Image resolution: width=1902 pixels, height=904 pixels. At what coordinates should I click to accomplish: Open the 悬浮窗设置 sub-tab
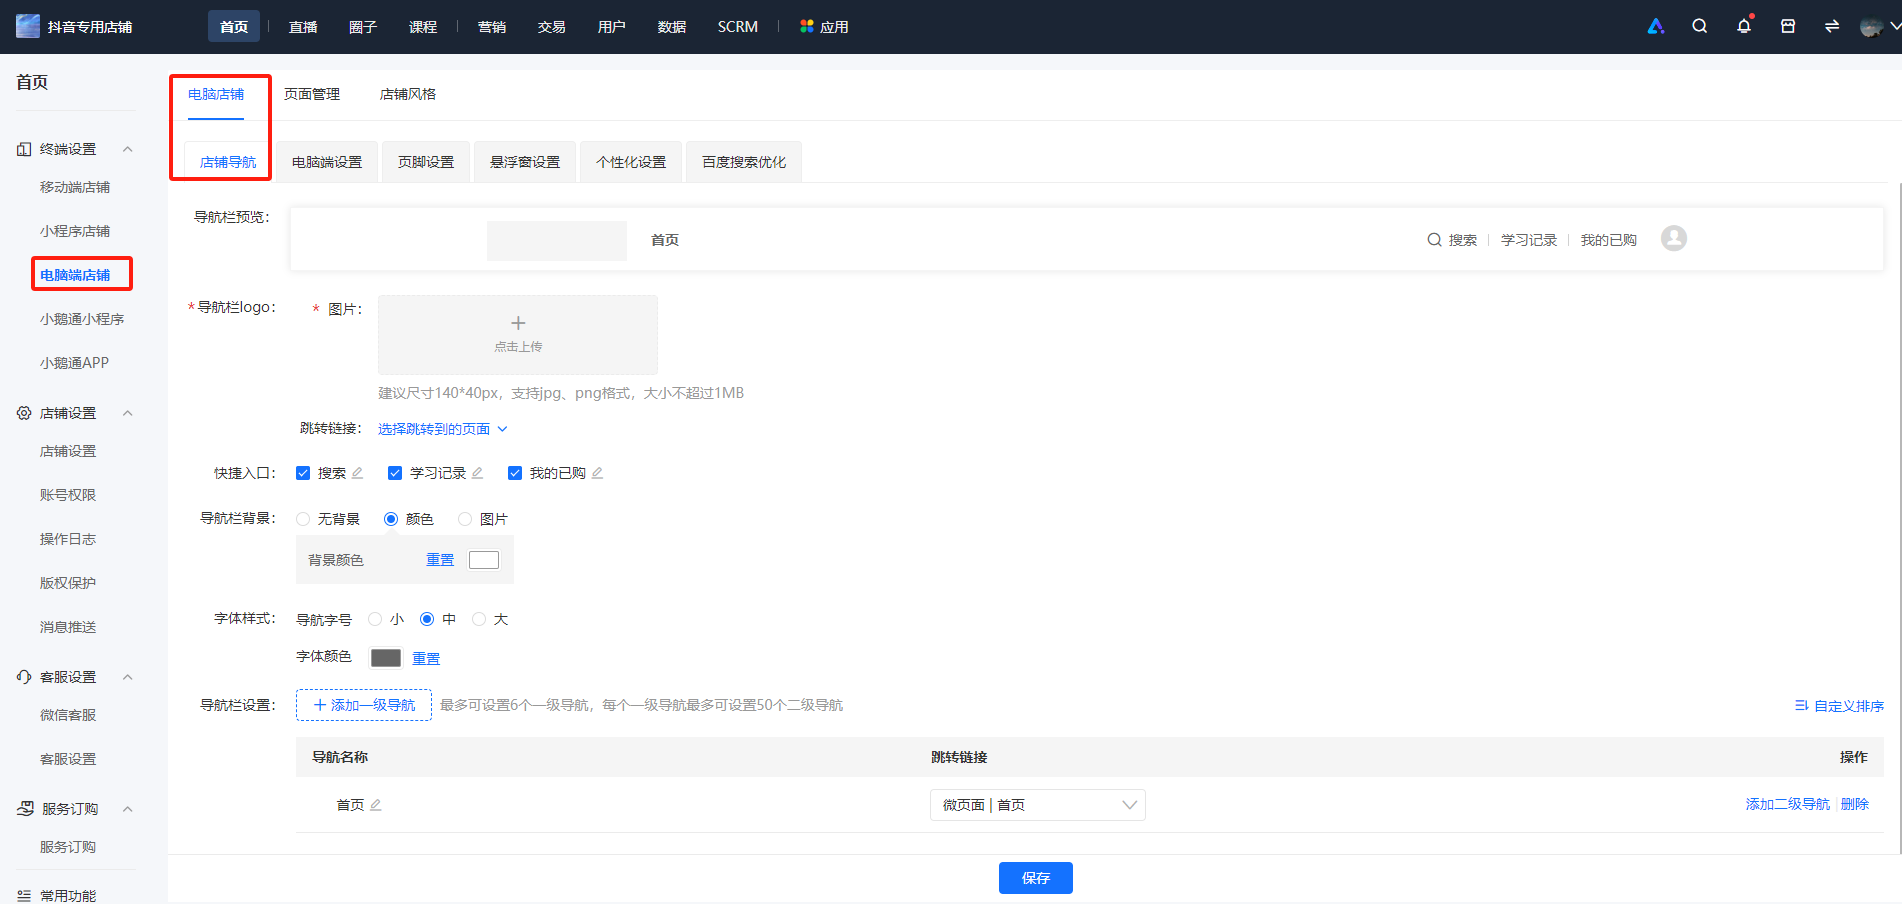click(525, 162)
